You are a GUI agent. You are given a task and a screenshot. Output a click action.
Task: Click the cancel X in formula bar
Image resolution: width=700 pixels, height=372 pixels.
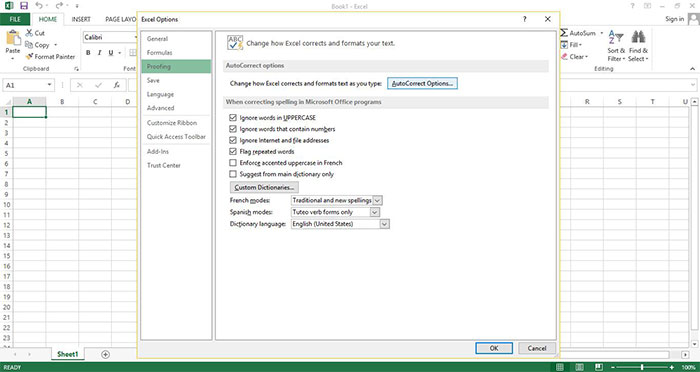79,85
